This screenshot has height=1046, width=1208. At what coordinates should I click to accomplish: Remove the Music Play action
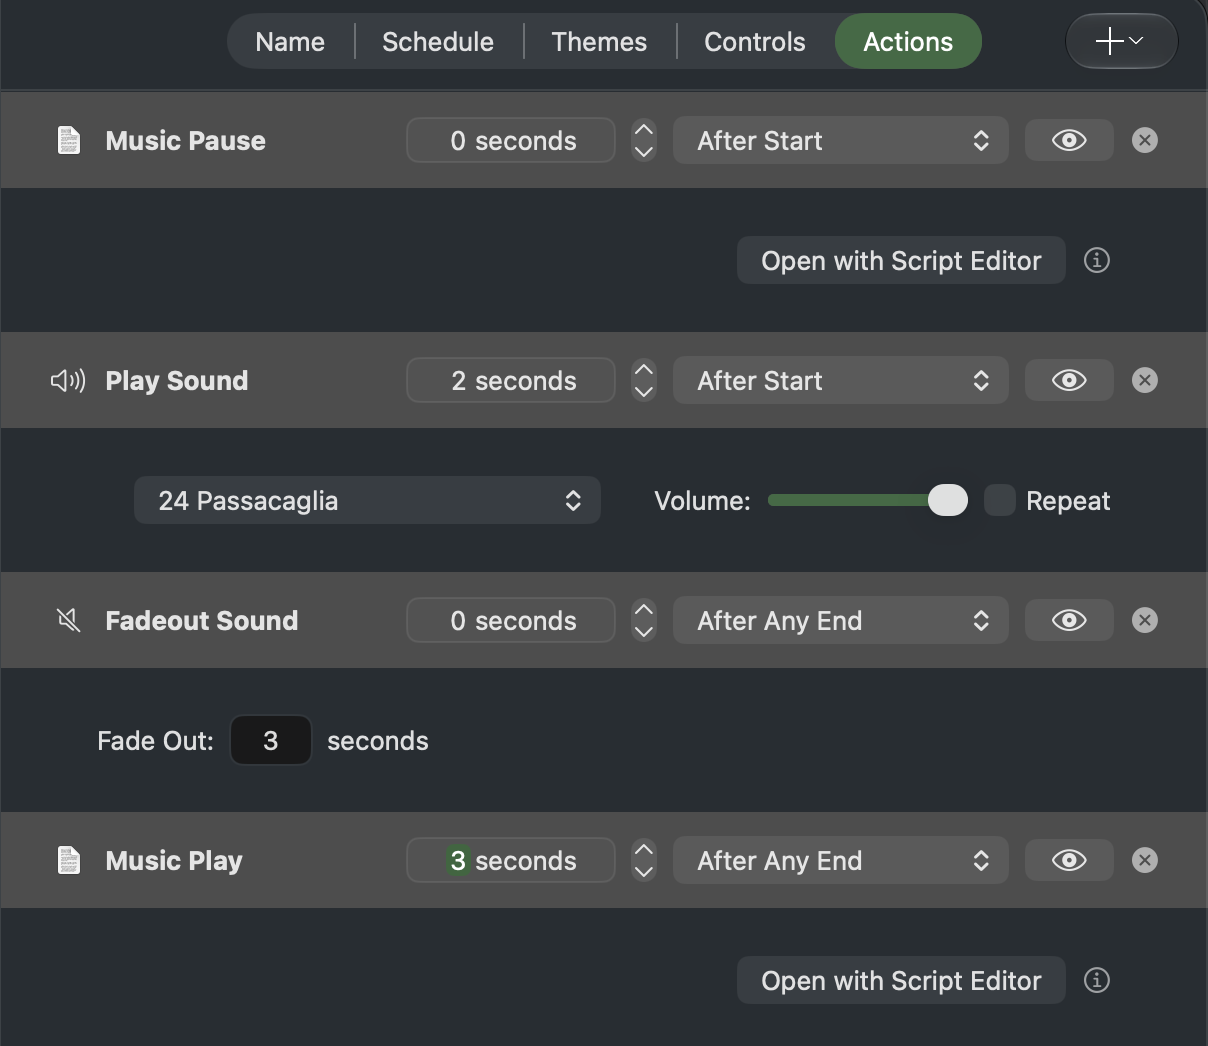[1145, 860]
